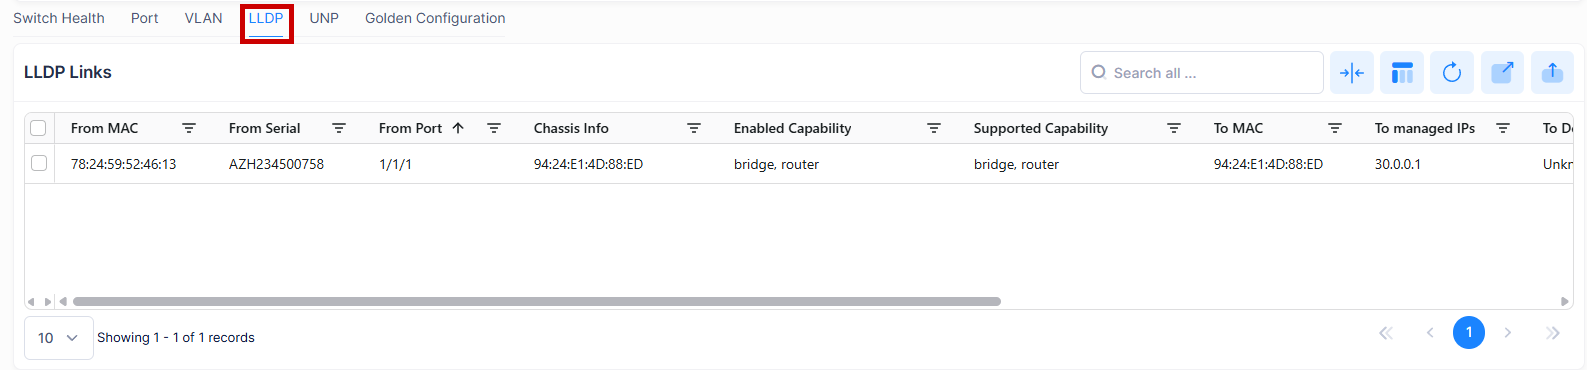Click the Search all input field
The height and width of the screenshot is (370, 1587).
click(1202, 72)
